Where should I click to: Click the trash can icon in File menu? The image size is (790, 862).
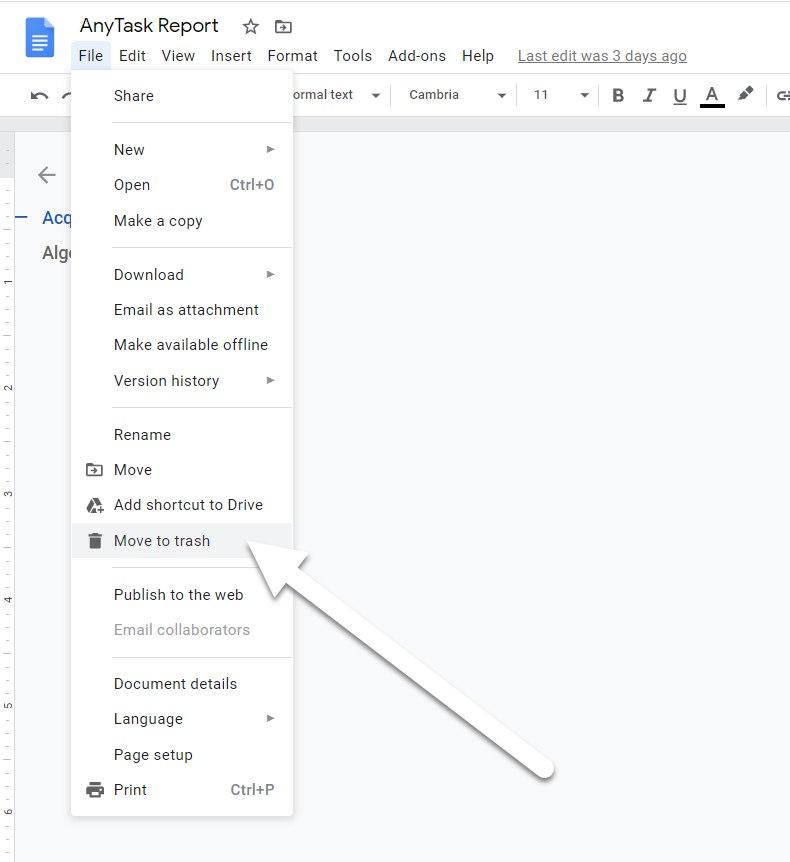tap(95, 540)
